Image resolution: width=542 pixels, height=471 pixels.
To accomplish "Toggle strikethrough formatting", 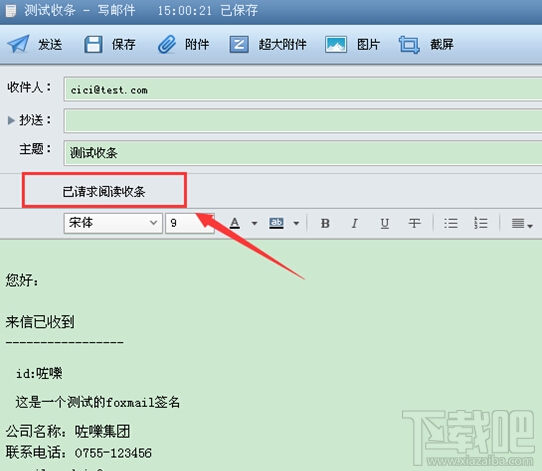I will pyautogui.click(x=414, y=224).
